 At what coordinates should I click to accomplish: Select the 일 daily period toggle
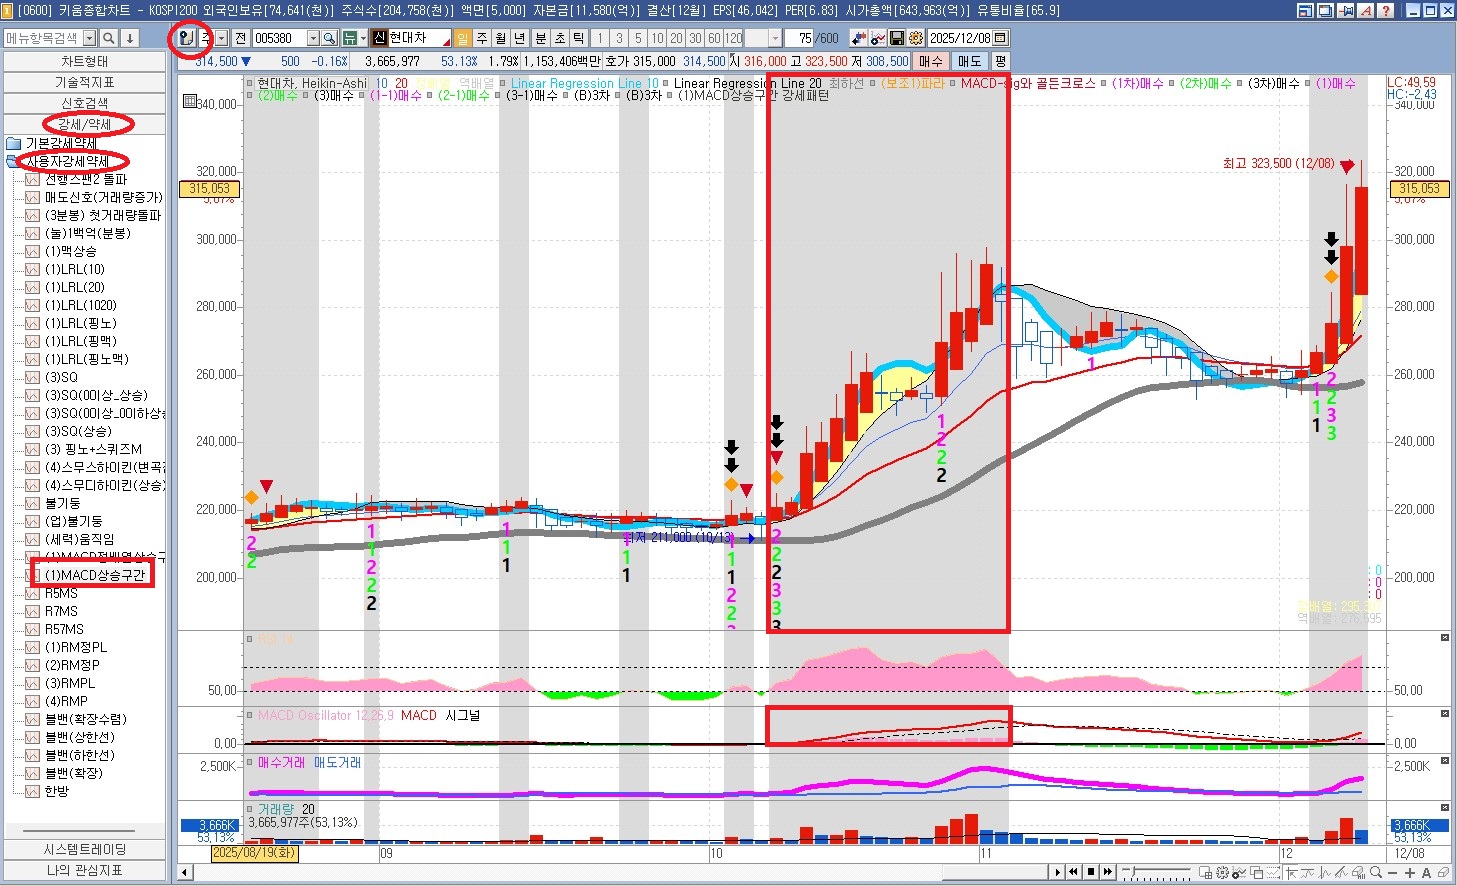tap(462, 38)
